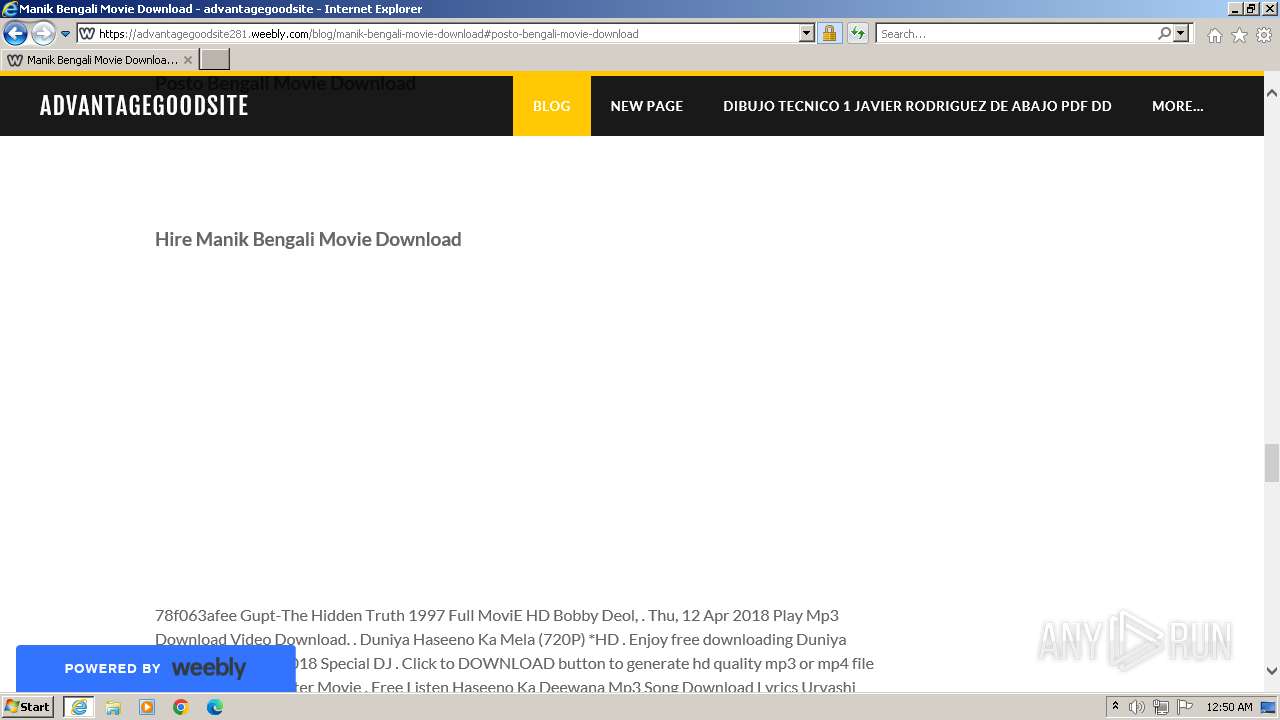The height and width of the screenshot is (720, 1280).
Task: Open the Favorites star icon
Action: (x=1239, y=35)
